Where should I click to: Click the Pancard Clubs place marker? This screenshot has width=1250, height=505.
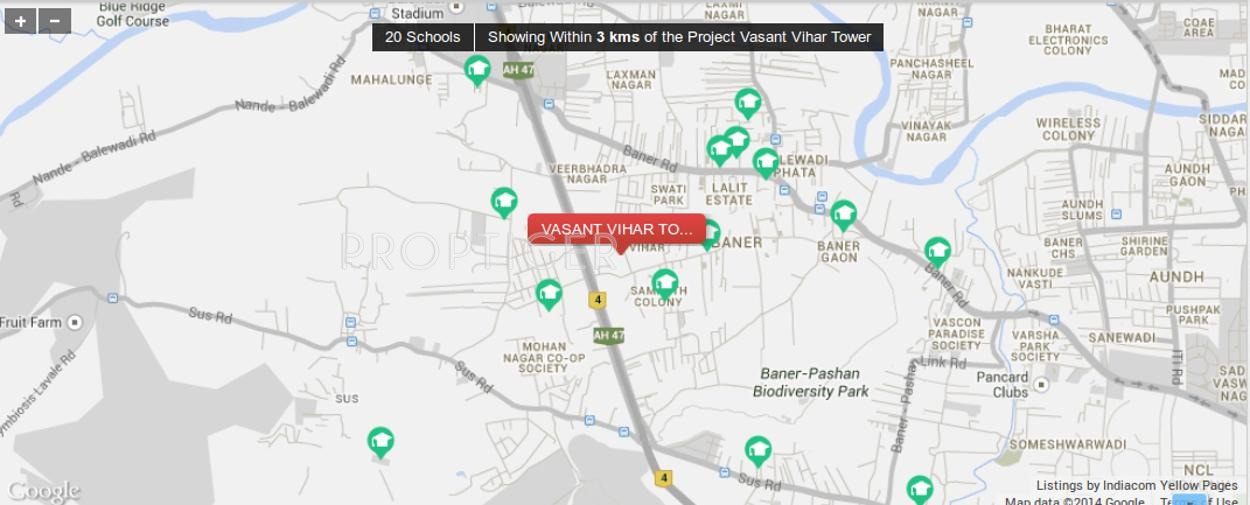click(x=1041, y=384)
